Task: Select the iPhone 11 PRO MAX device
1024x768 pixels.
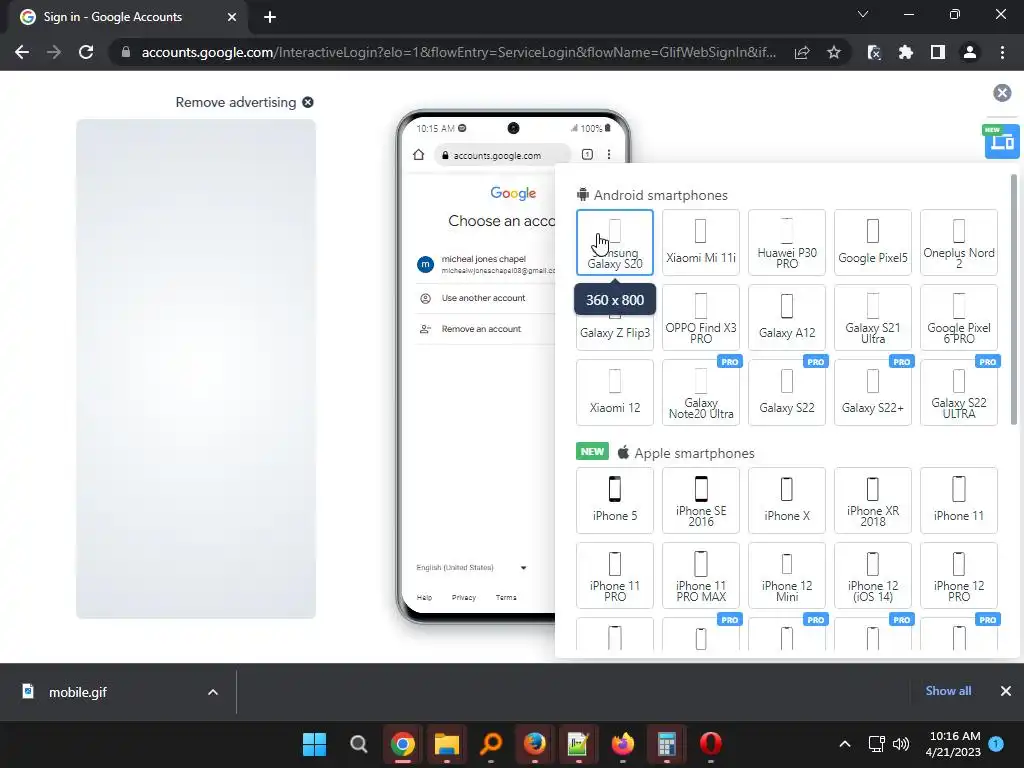Action: [x=701, y=575]
